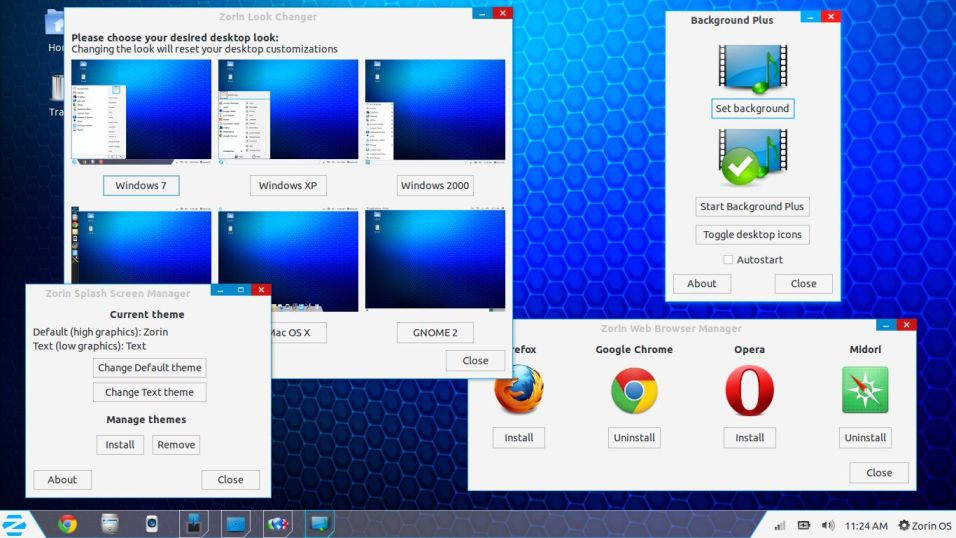
Task: Click Start Background Plus button
Action: [752, 206]
